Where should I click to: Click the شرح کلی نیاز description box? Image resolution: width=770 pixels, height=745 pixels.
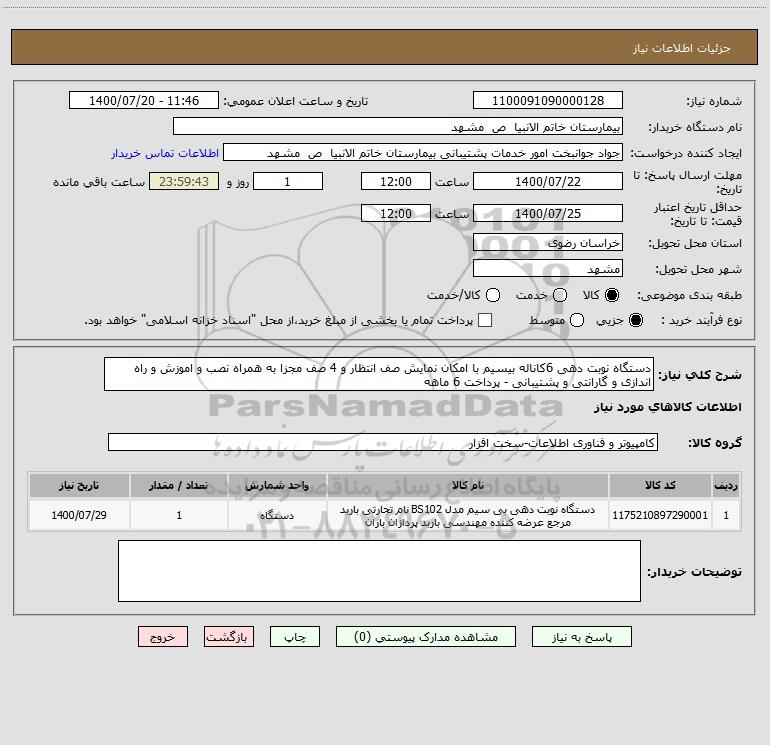379,374
